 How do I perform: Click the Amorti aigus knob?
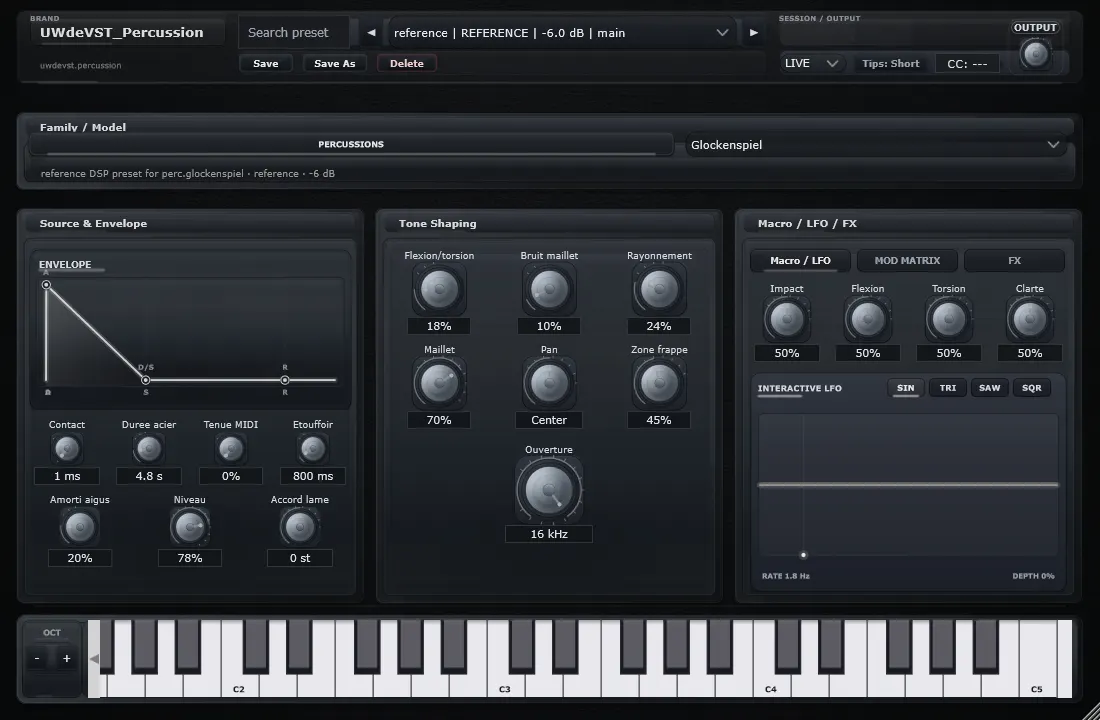pyautogui.click(x=79, y=527)
